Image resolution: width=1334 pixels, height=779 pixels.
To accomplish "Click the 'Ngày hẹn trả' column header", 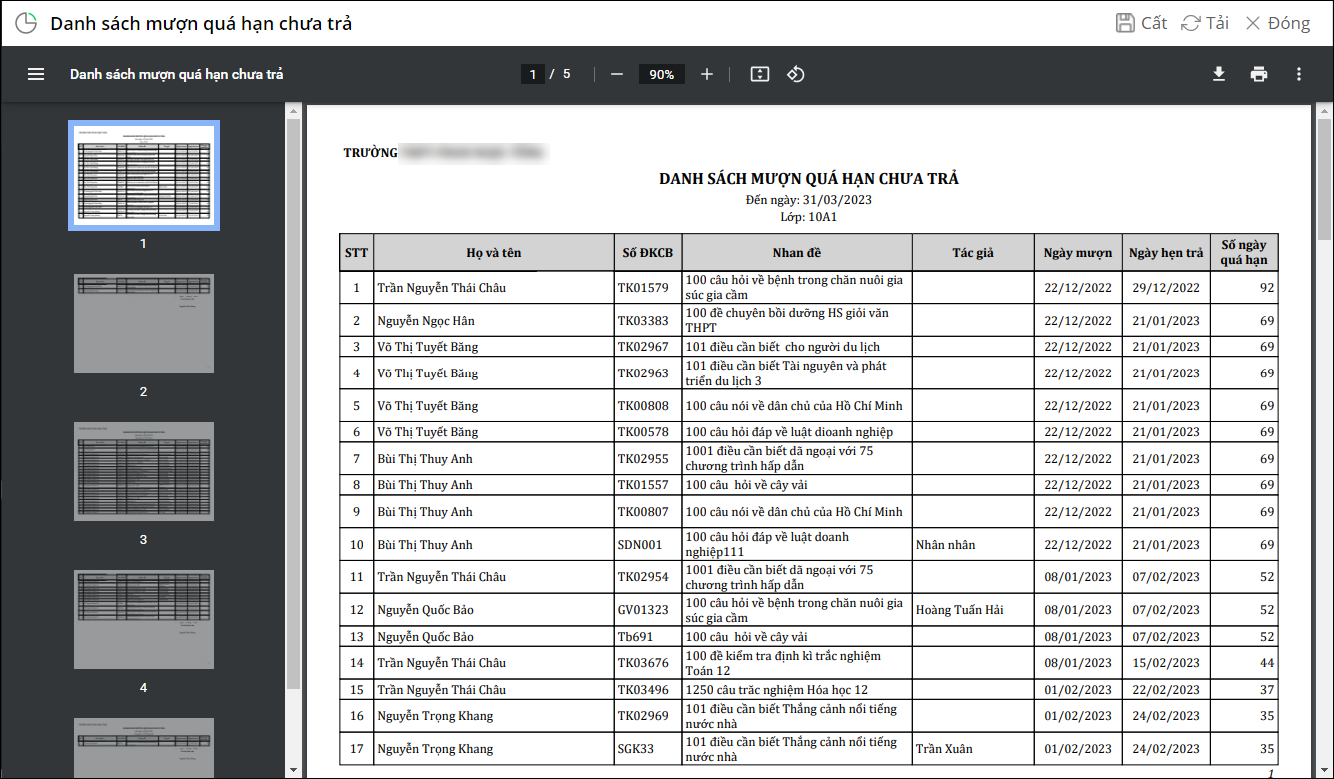I will 1166,253.
